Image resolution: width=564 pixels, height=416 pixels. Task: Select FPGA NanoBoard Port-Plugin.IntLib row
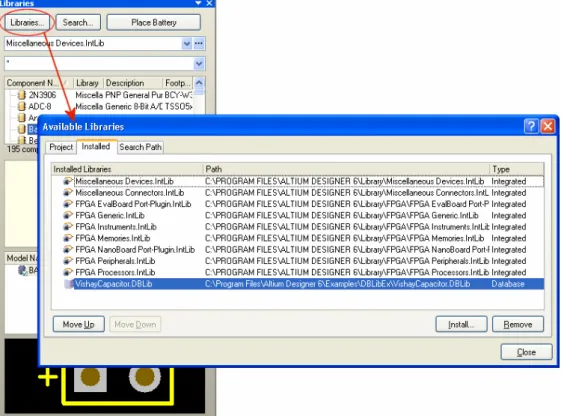298,250
